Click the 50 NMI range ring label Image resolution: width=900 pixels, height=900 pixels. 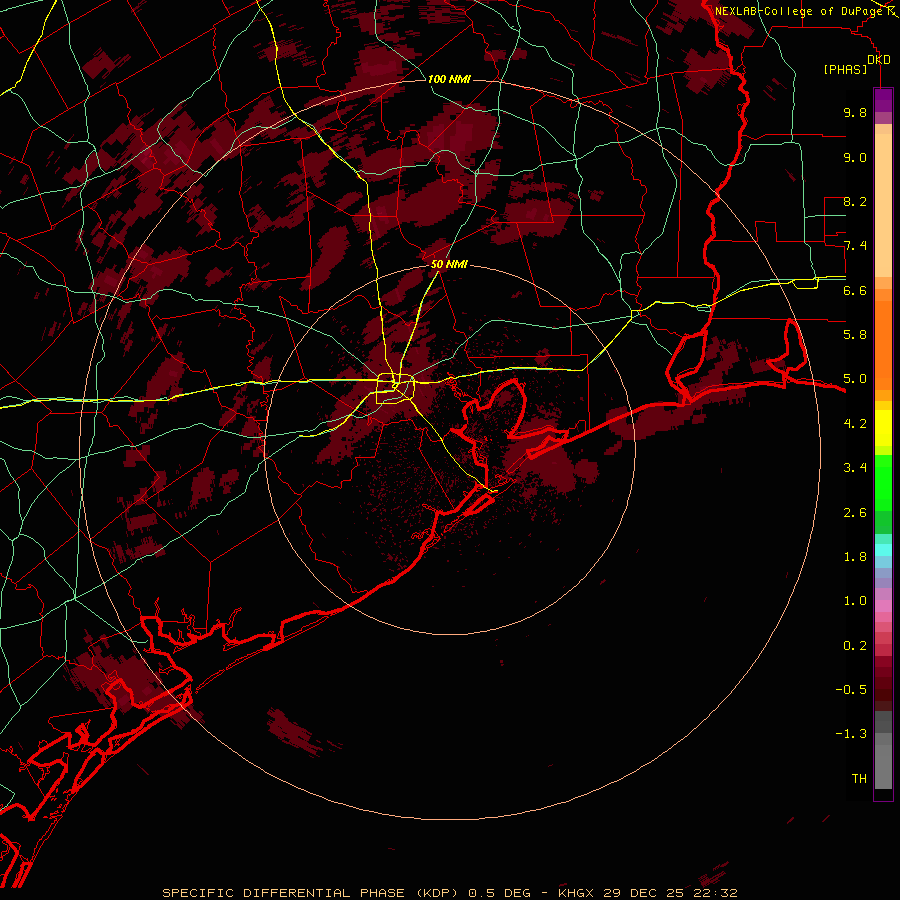tap(449, 264)
